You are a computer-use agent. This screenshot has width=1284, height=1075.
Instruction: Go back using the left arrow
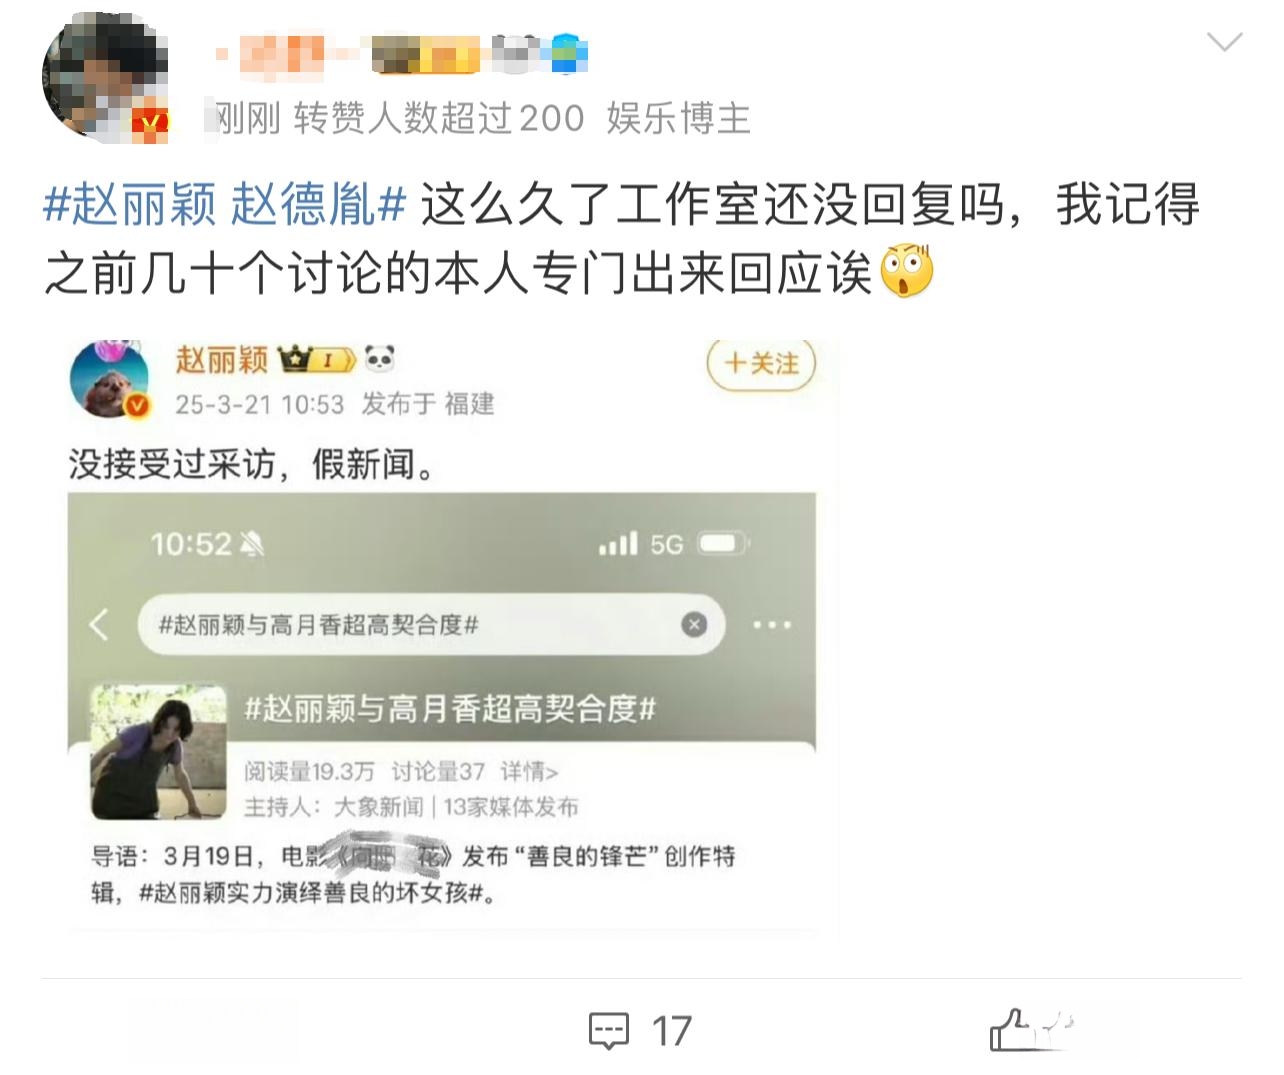(98, 625)
